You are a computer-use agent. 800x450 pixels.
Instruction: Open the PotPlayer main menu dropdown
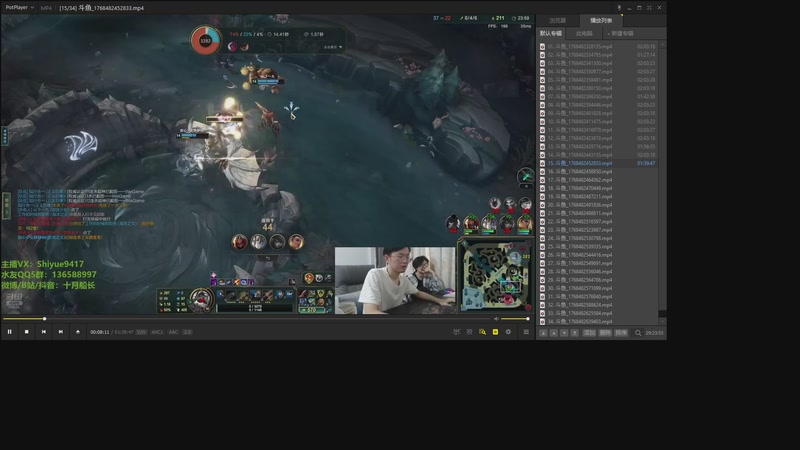coord(19,8)
